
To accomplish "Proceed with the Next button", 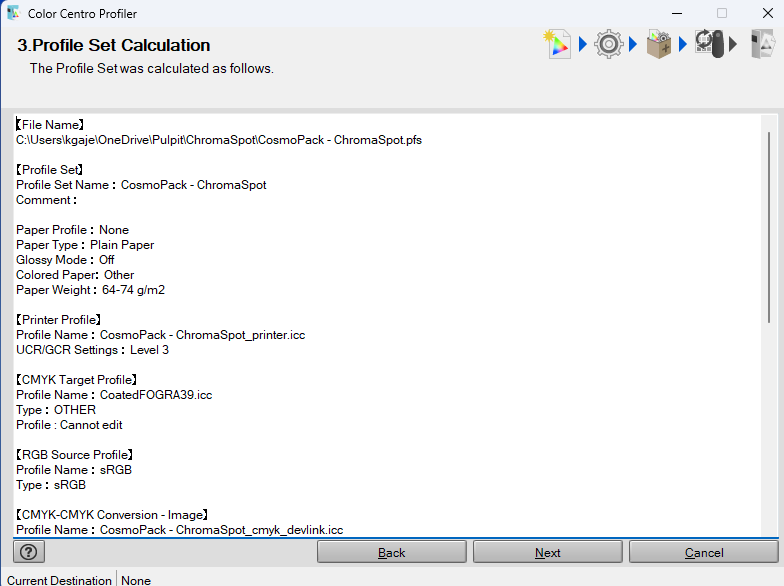I will [548, 552].
